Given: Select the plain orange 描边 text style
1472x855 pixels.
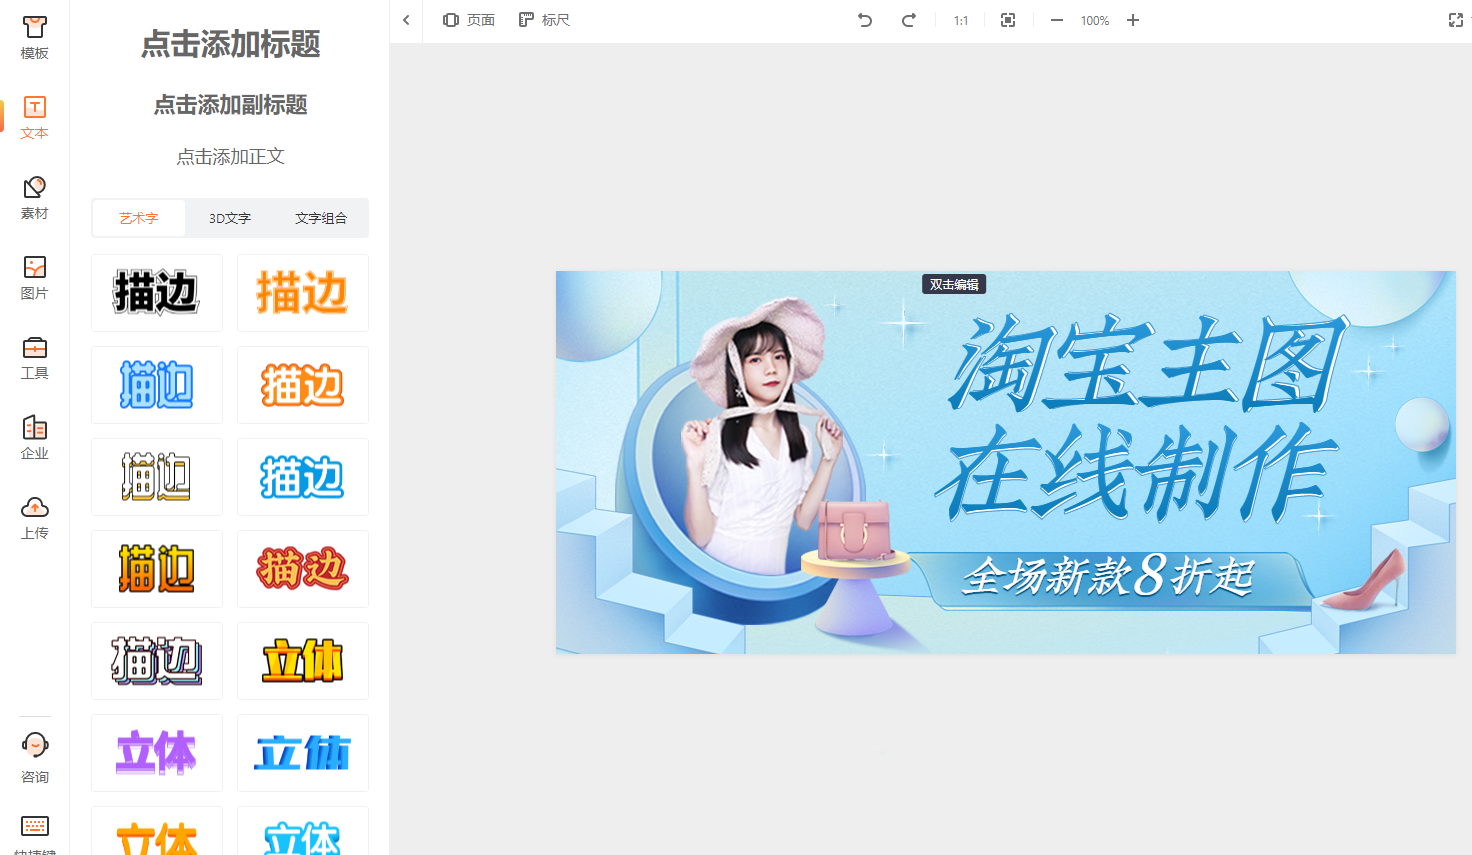Looking at the screenshot, I should (x=303, y=293).
